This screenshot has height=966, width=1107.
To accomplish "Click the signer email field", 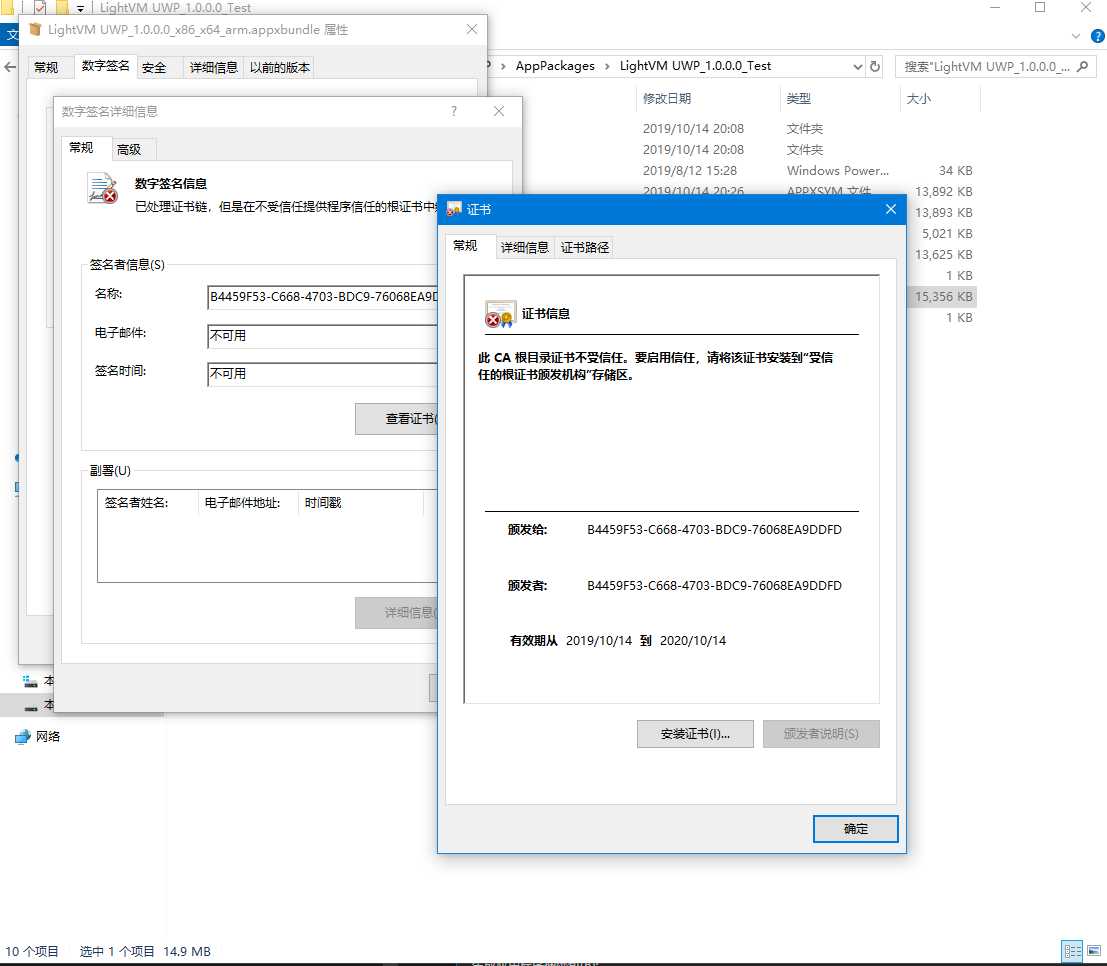I will (323, 336).
